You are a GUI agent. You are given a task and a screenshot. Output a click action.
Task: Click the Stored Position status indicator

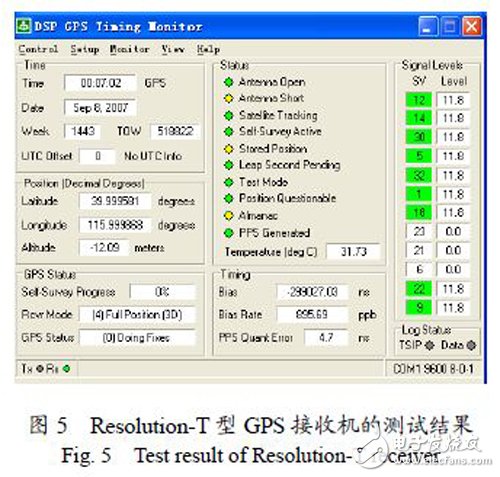[229, 149]
